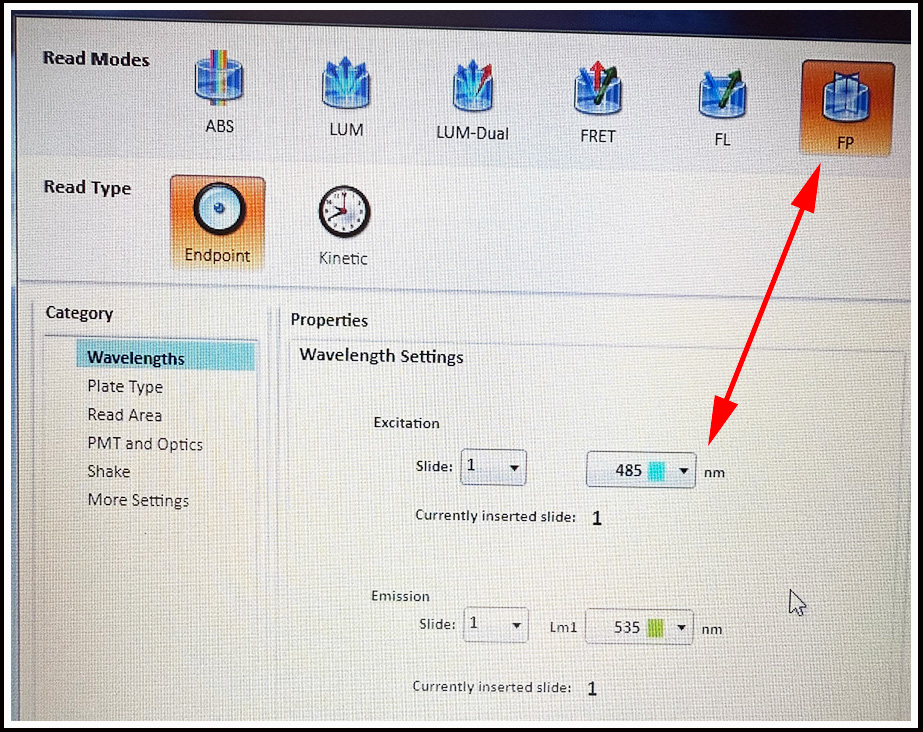
Task: Select the LUM read mode icon
Action: point(346,87)
